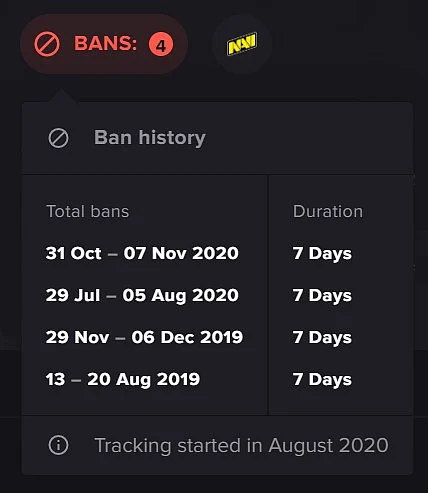Click the Duration column header
428x493 pixels.
point(328,211)
